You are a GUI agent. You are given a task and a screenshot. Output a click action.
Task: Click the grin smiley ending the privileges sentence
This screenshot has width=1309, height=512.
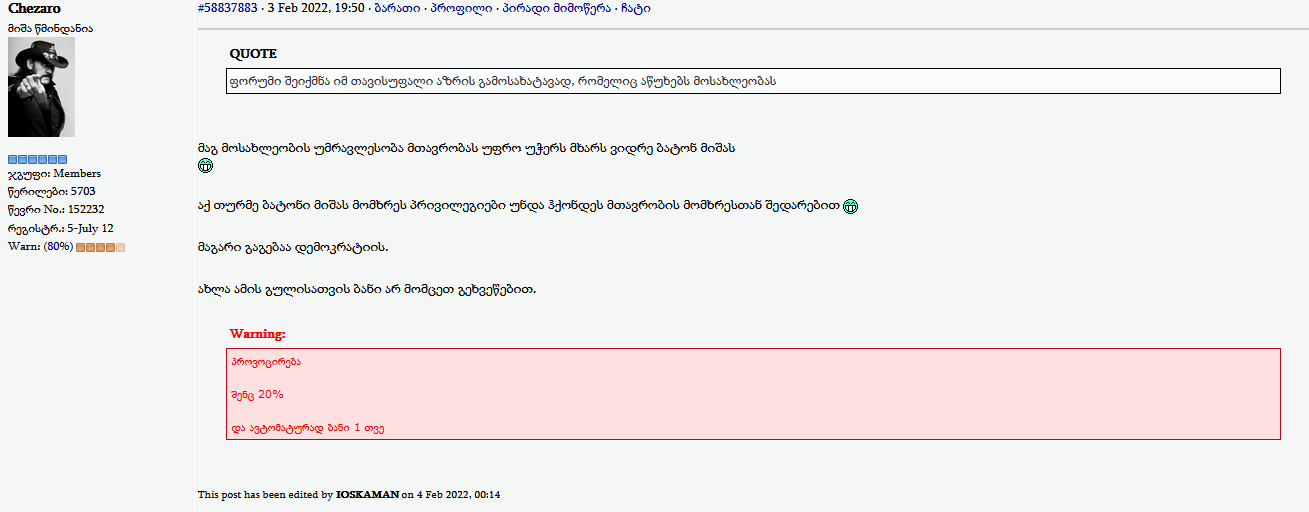click(851, 207)
